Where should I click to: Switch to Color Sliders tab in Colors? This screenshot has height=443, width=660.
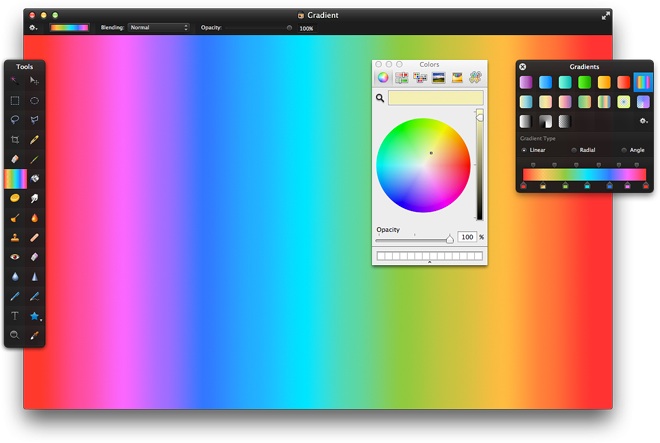401,77
